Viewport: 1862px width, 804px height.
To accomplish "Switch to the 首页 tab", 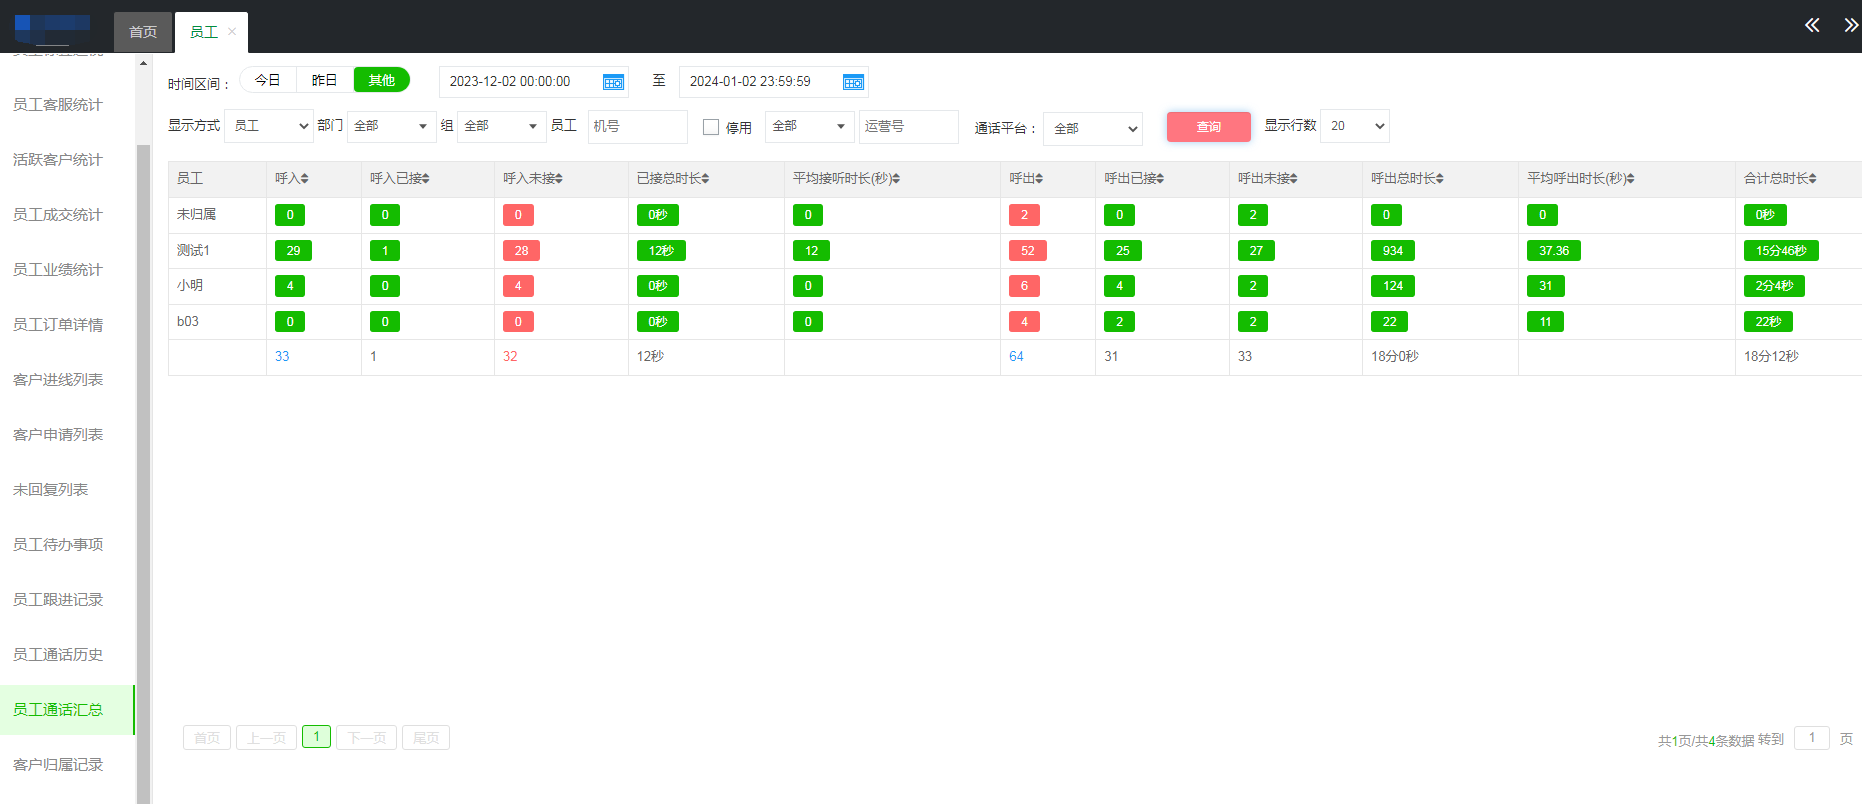I will (143, 32).
